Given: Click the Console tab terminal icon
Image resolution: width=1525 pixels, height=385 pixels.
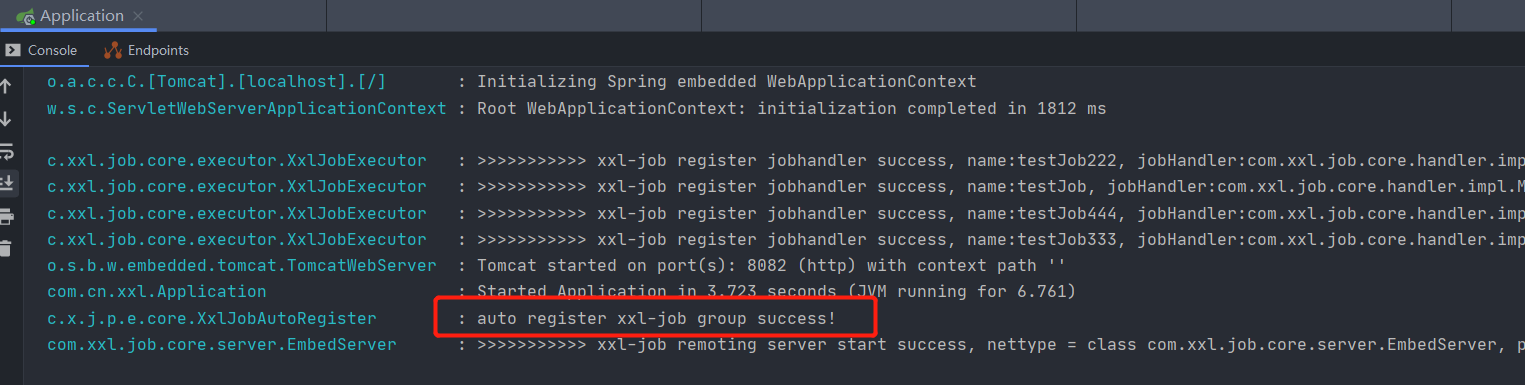Looking at the screenshot, I should point(12,50).
